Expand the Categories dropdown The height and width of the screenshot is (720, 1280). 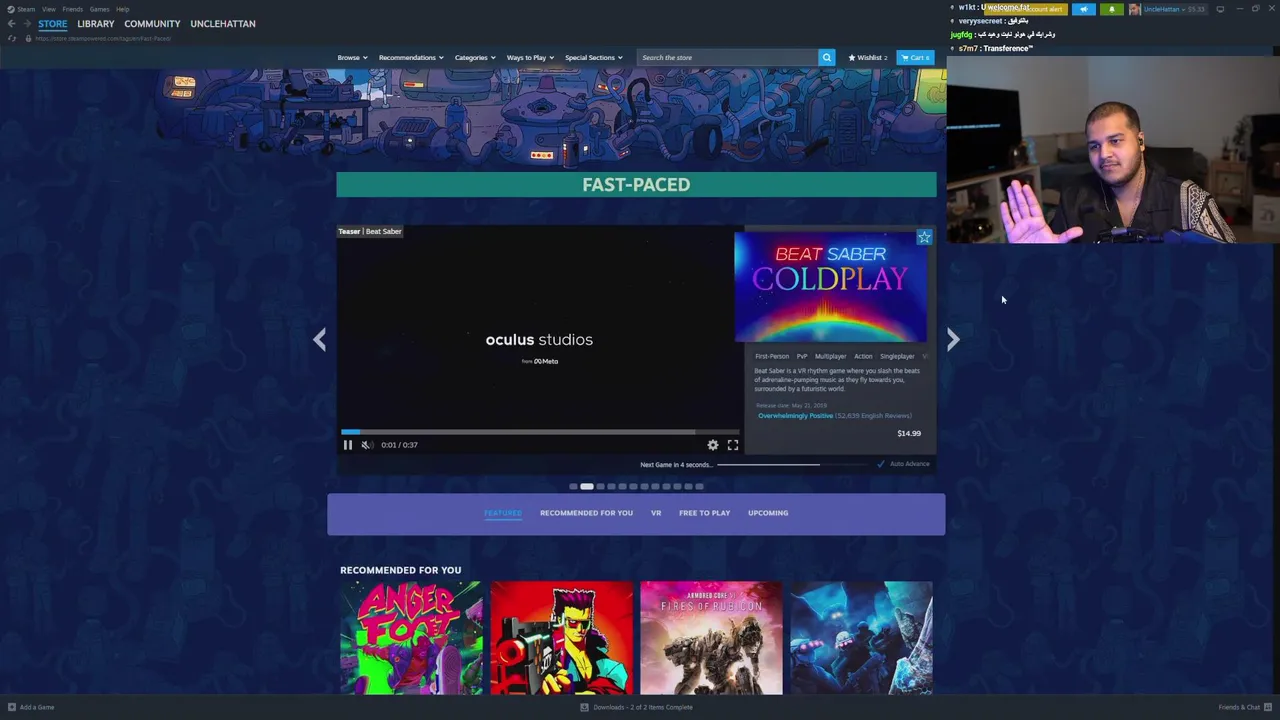(475, 57)
